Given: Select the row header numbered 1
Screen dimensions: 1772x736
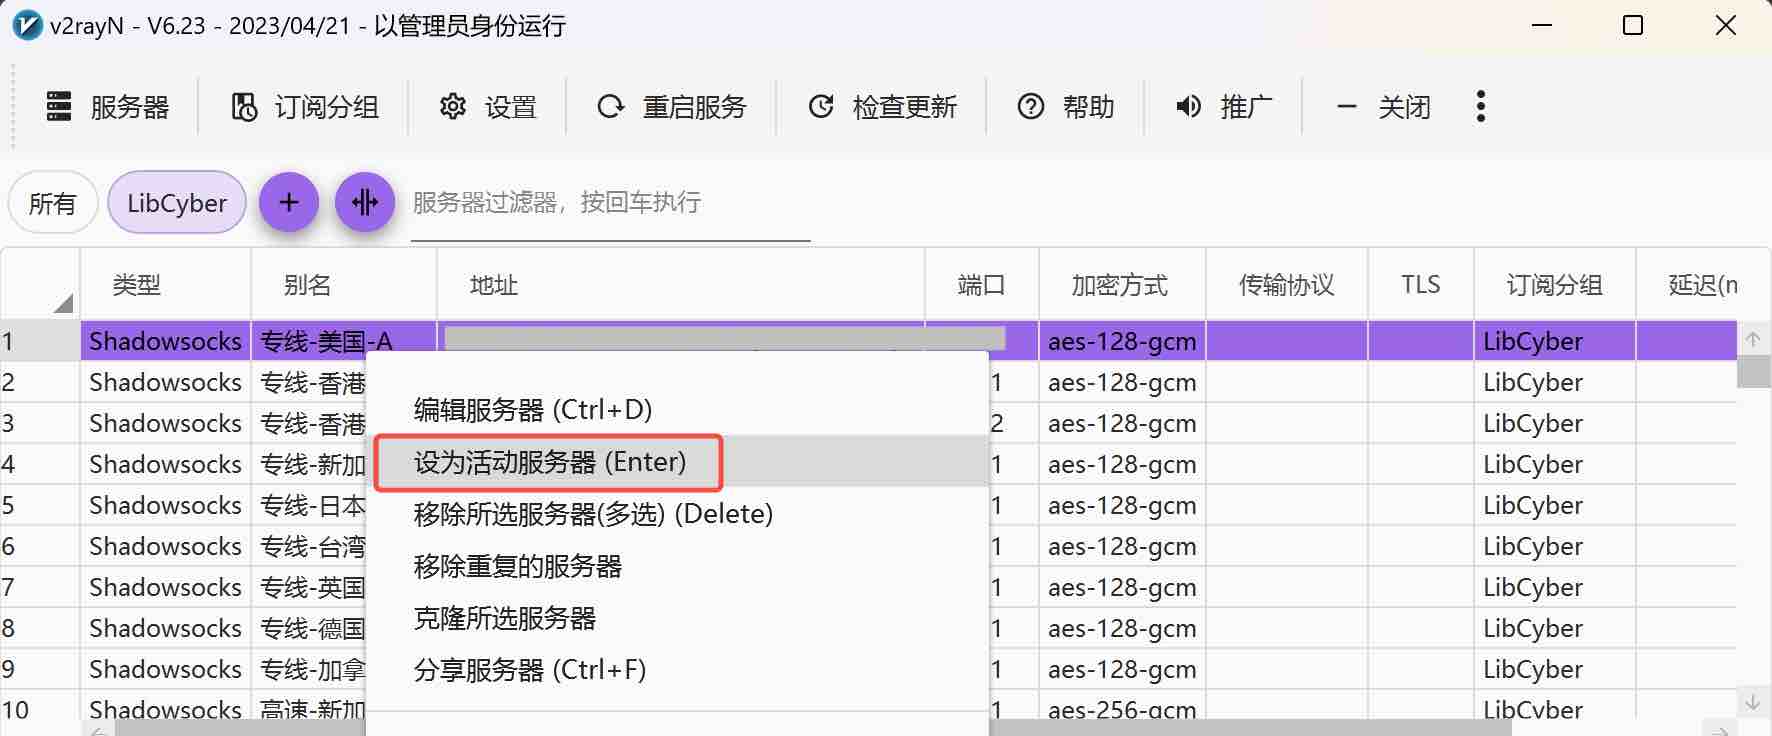Looking at the screenshot, I should 40,341.
